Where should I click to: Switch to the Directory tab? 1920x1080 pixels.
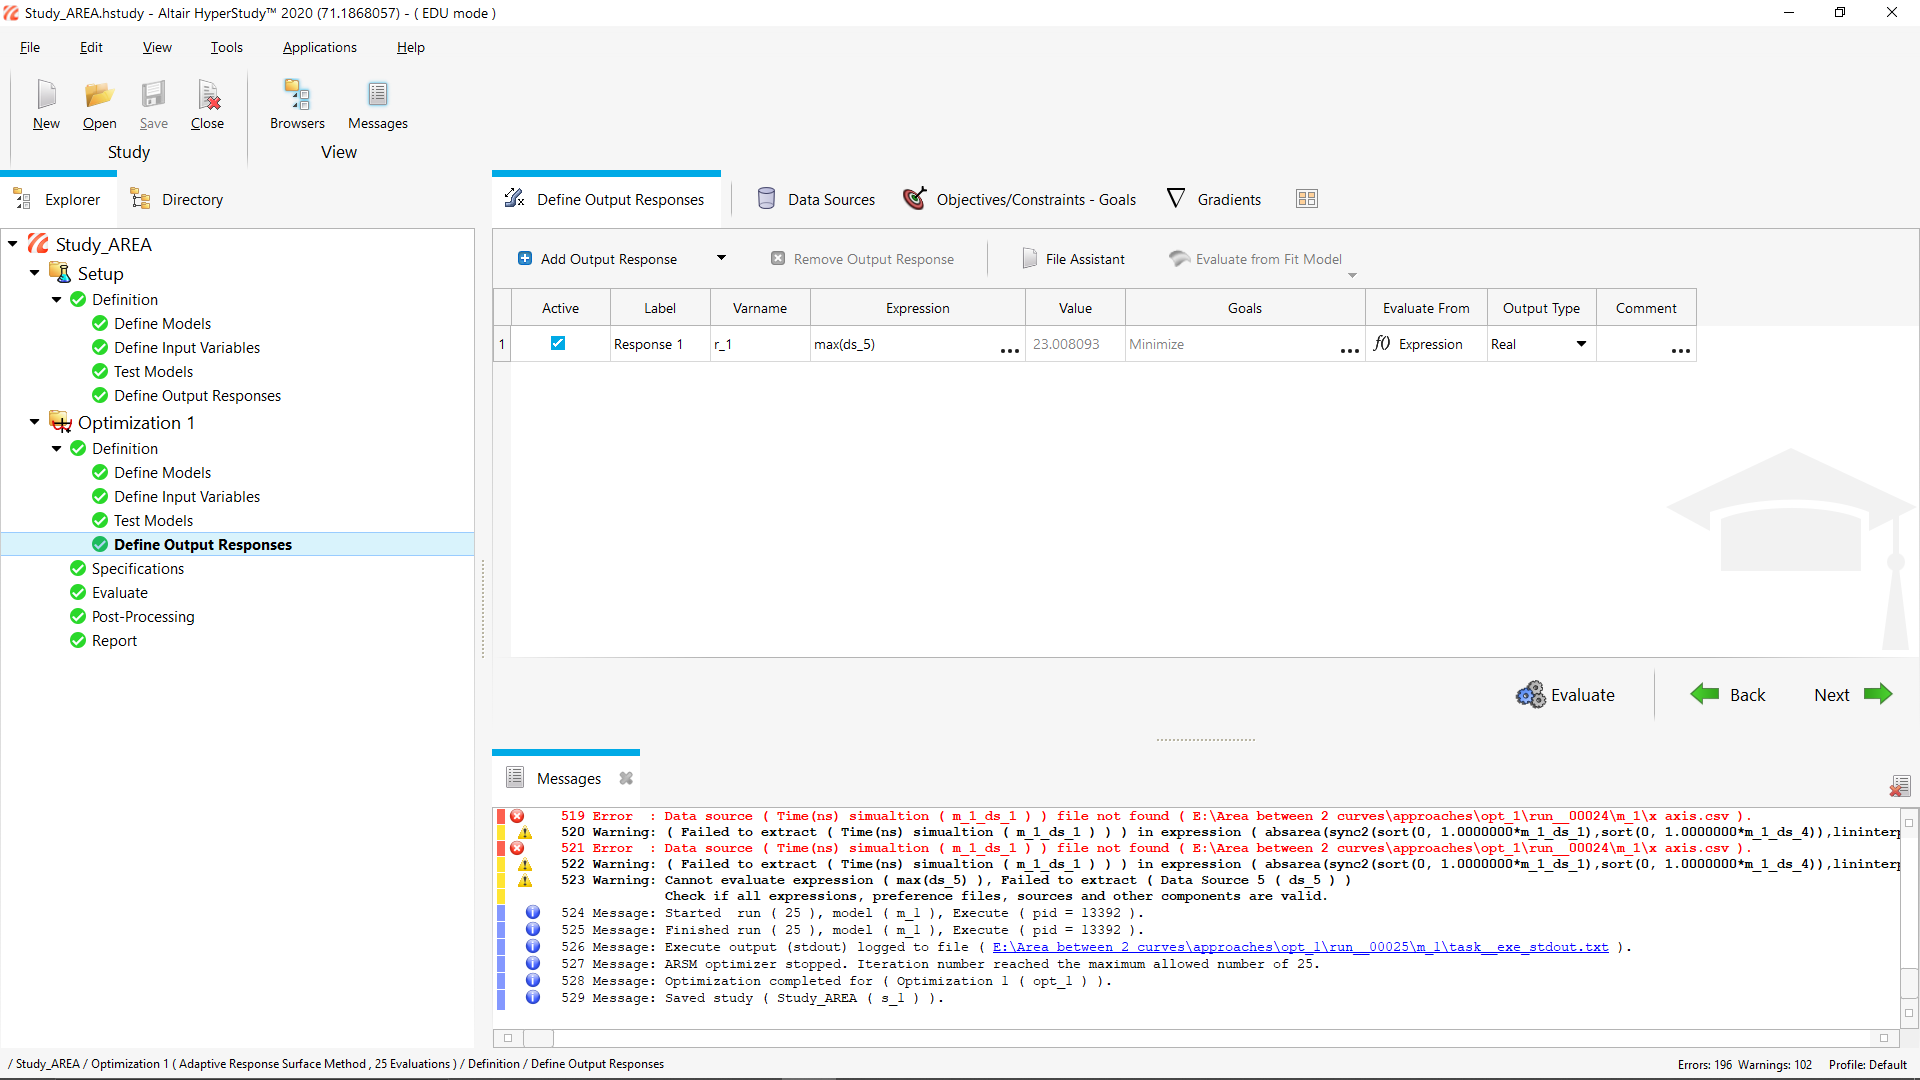177,199
